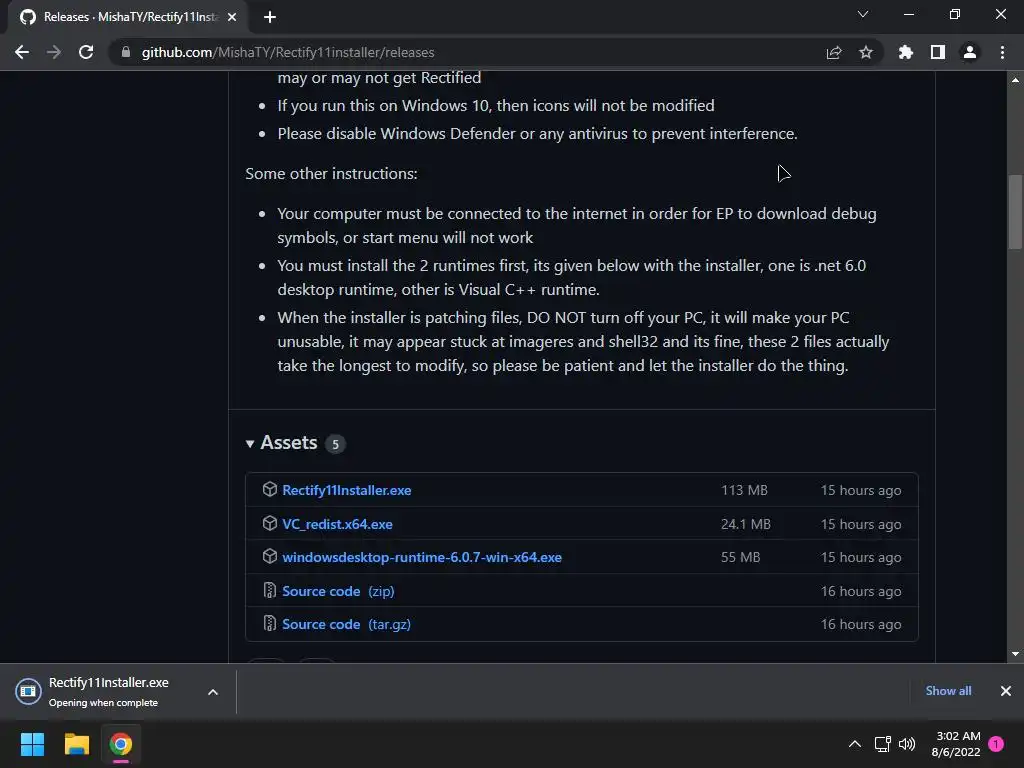
Task: Click the scrollbar up arrow
Action: point(1015,80)
